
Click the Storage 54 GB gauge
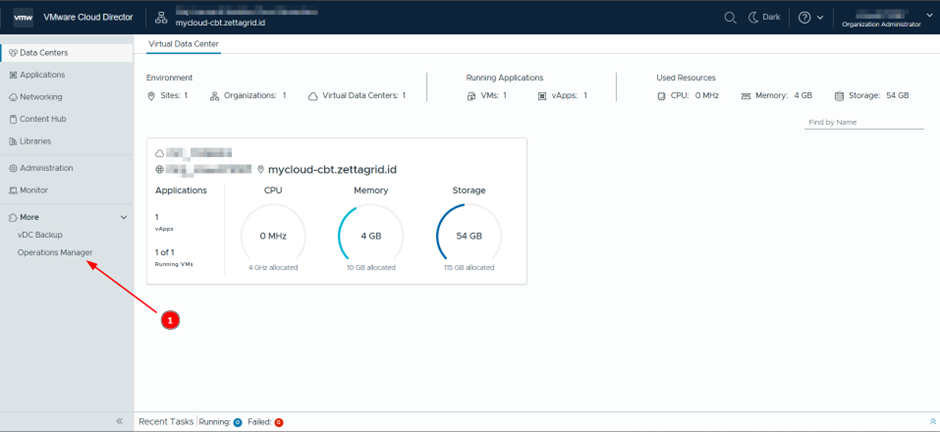coord(469,236)
